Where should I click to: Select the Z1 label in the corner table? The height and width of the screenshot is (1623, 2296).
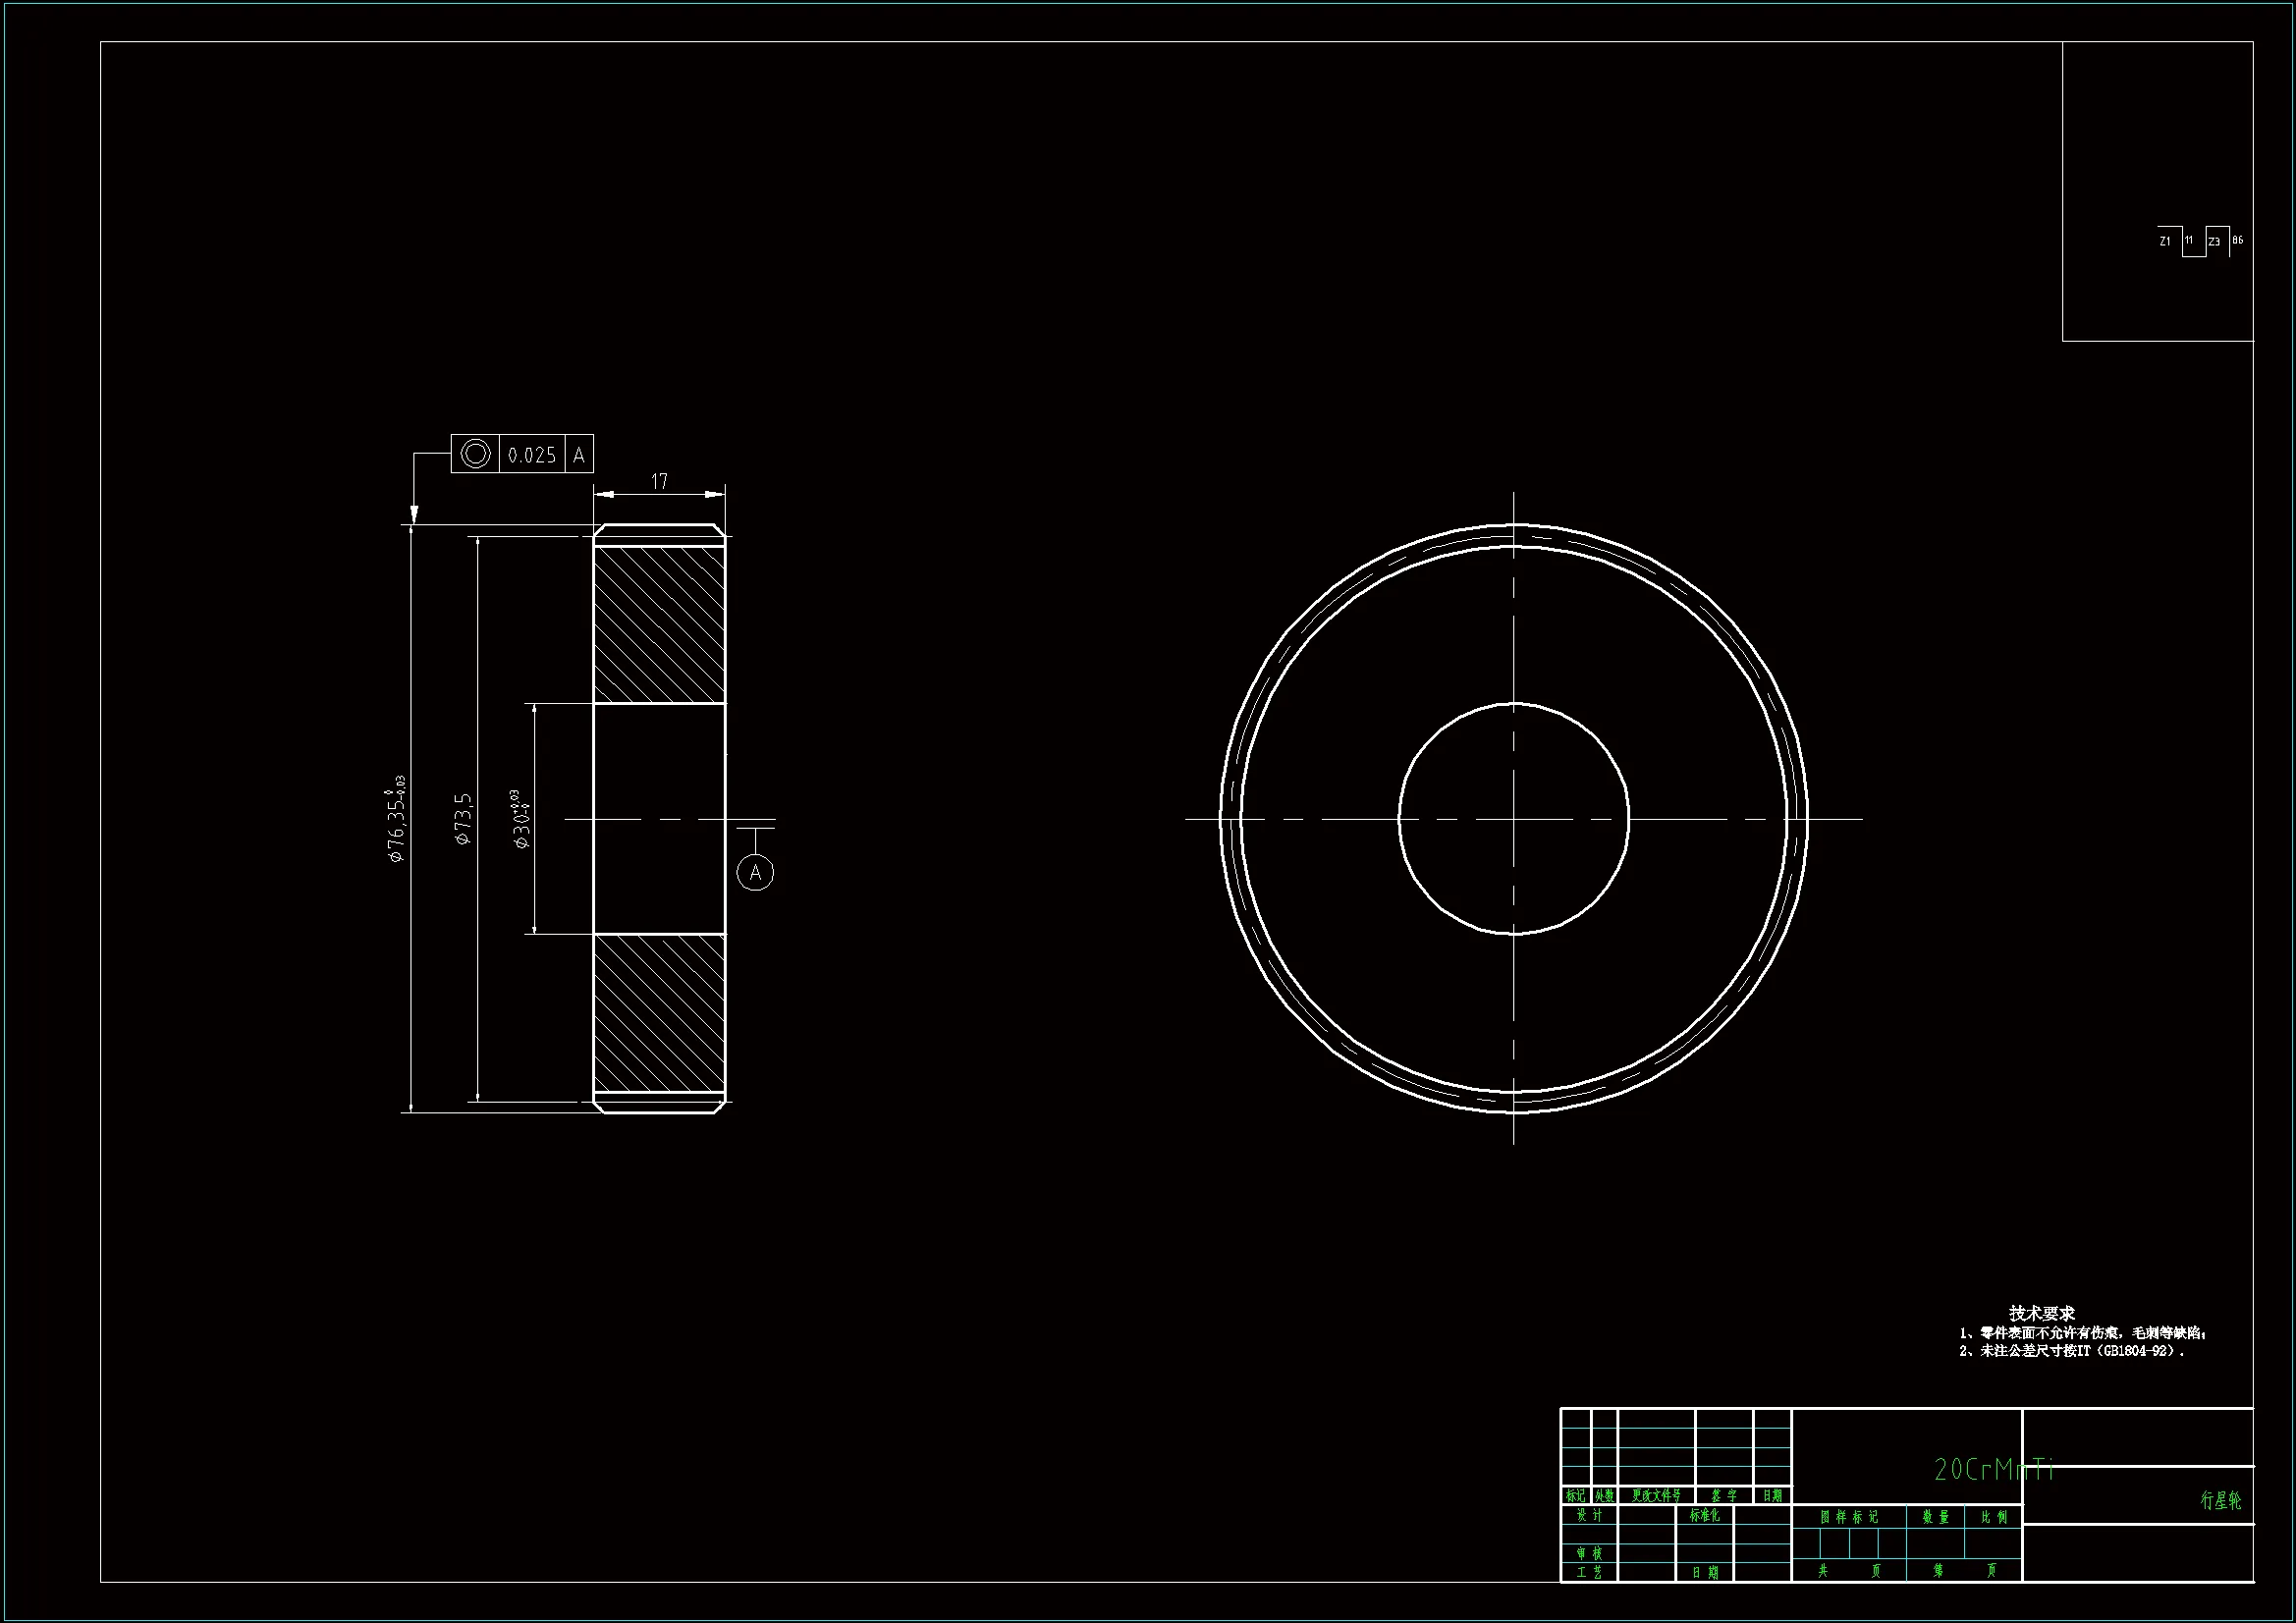click(x=2165, y=241)
